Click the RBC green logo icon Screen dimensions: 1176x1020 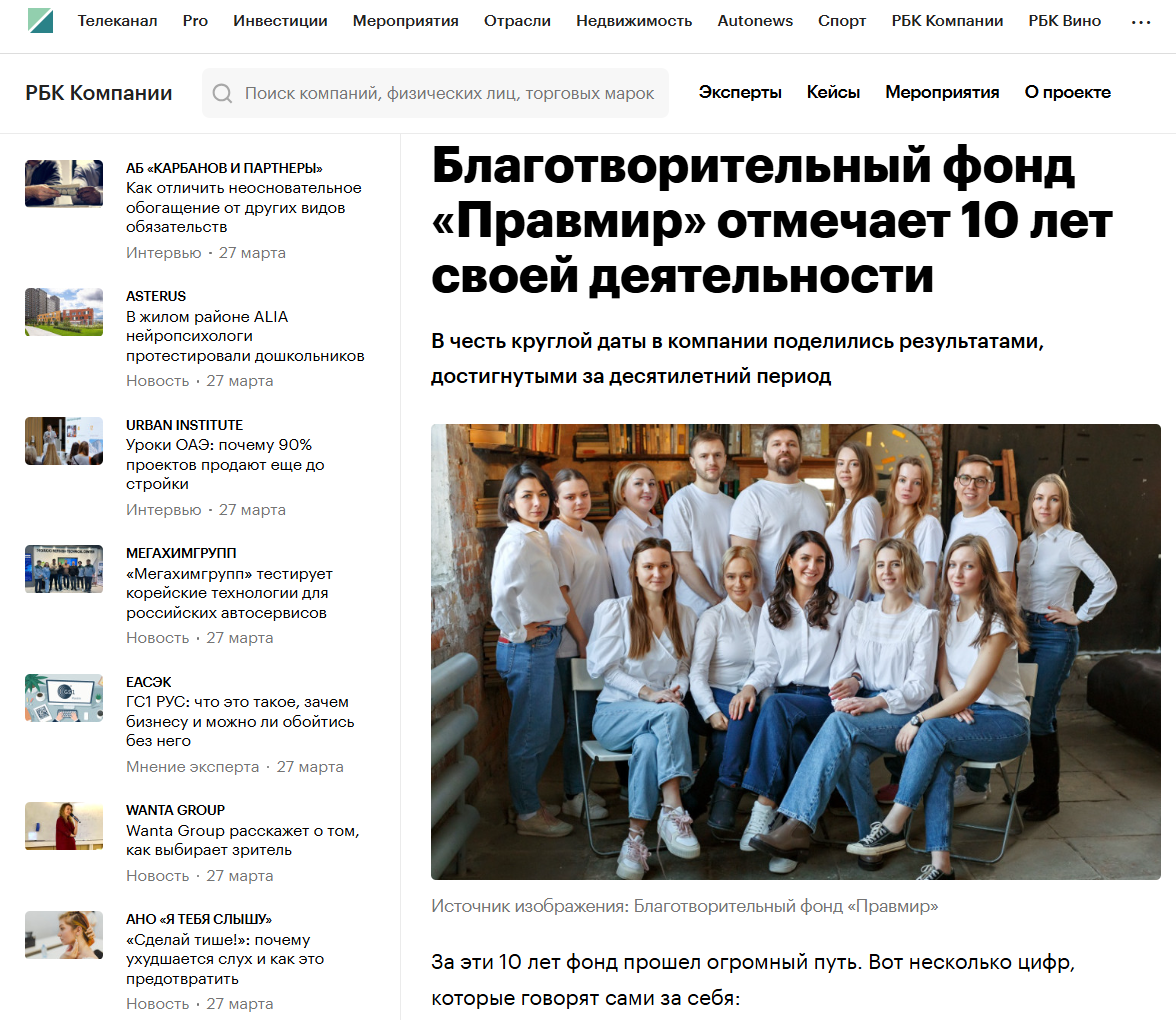tap(40, 20)
